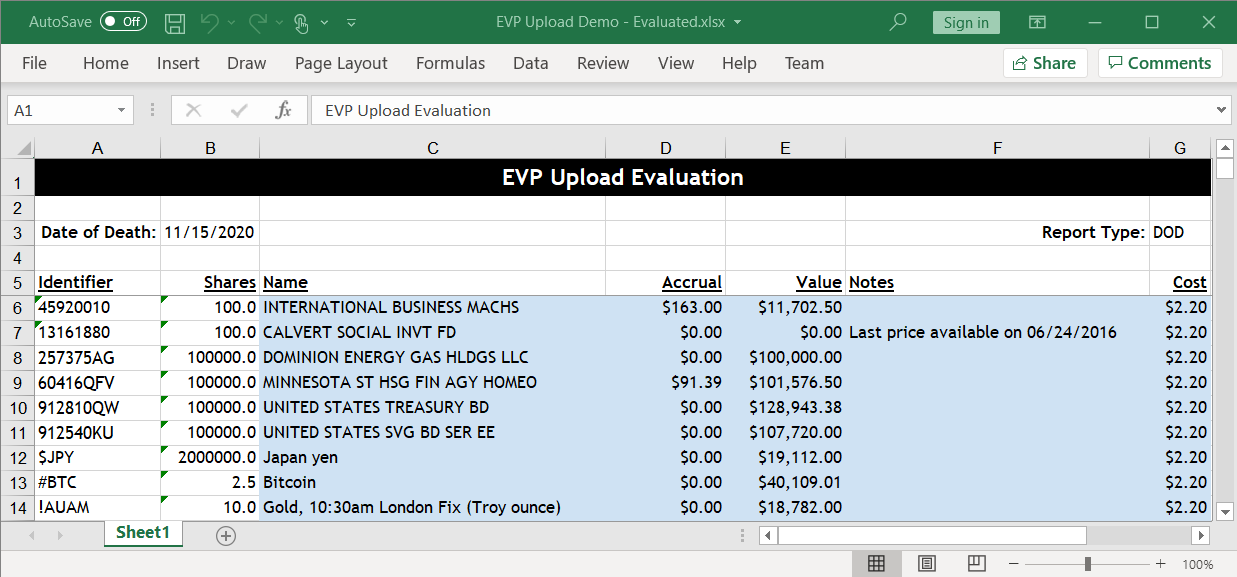Open the search magnifier icon
The height and width of the screenshot is (577, 1237).
pyautogui.click(x=898, y=22)
